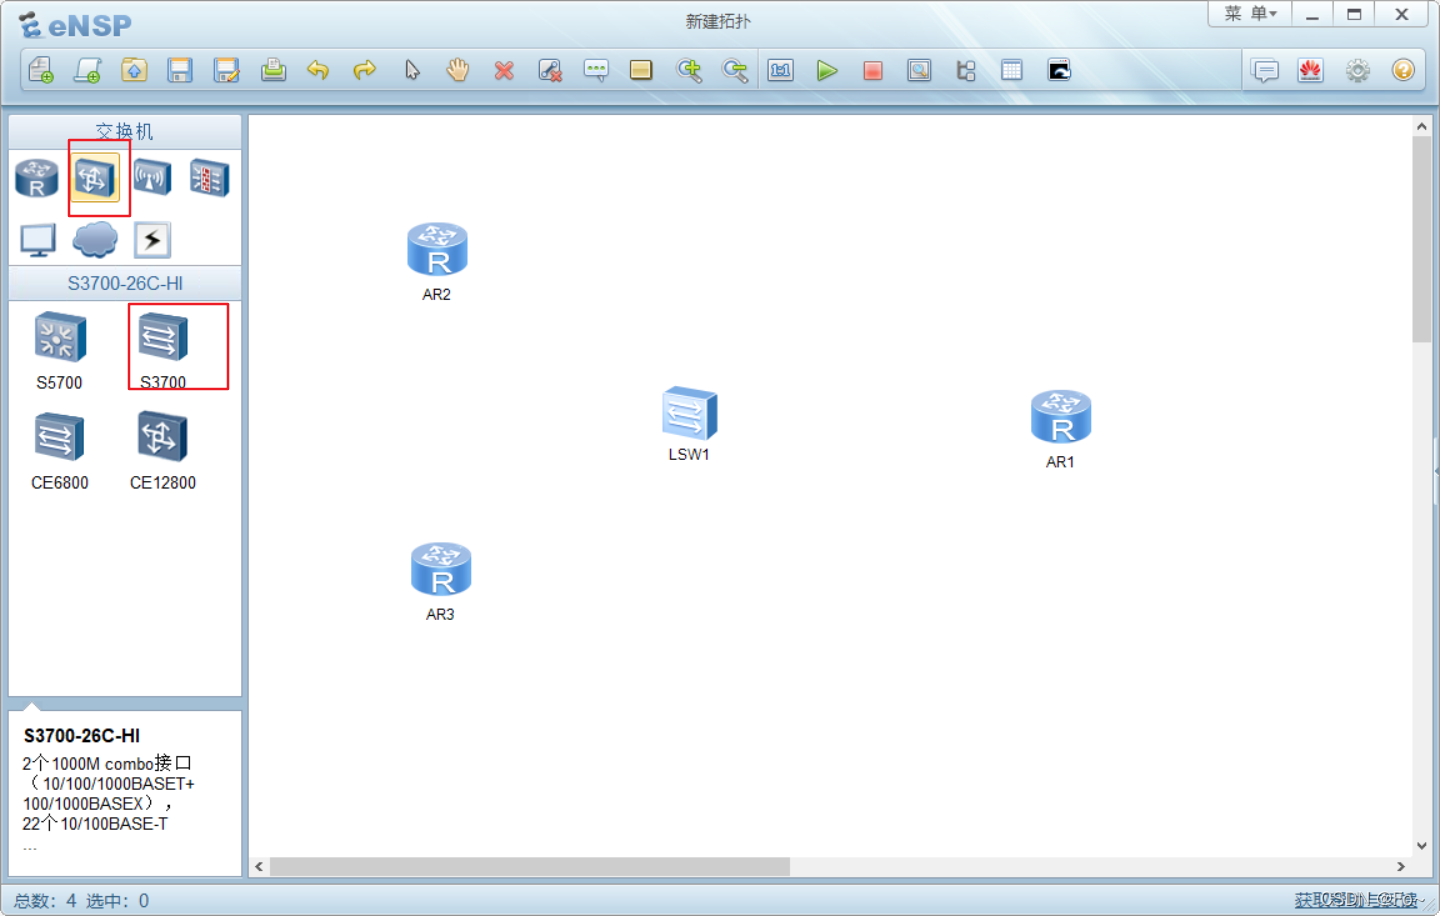
Task: Click the canvas scroll-down arrow
Action: (x=1421, y=846)
